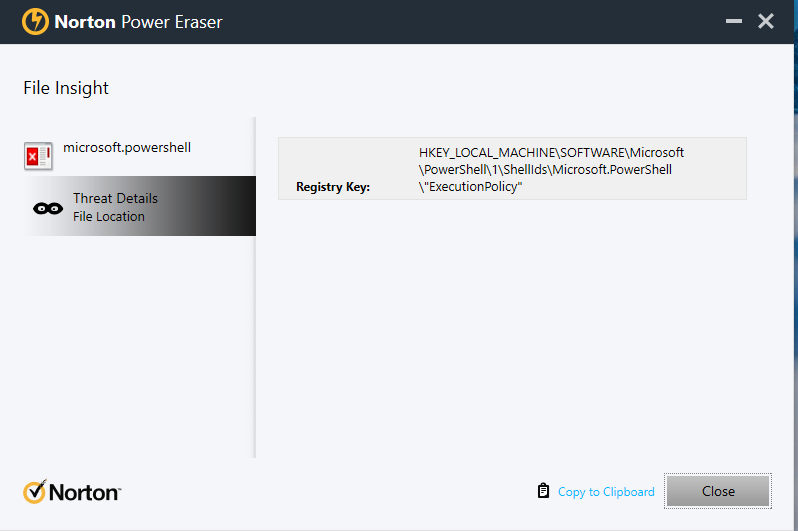
Task: Minimize the Norton Power Eraser window
Action: point(732,21)
